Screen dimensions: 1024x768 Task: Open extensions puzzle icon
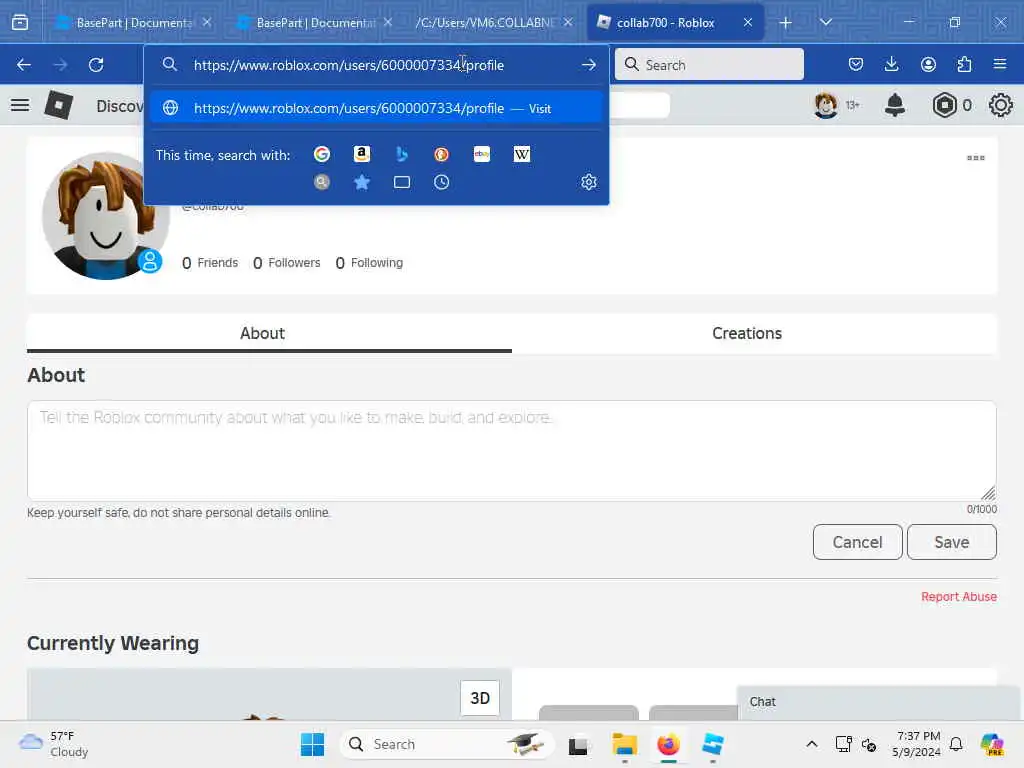click(964, 64)
